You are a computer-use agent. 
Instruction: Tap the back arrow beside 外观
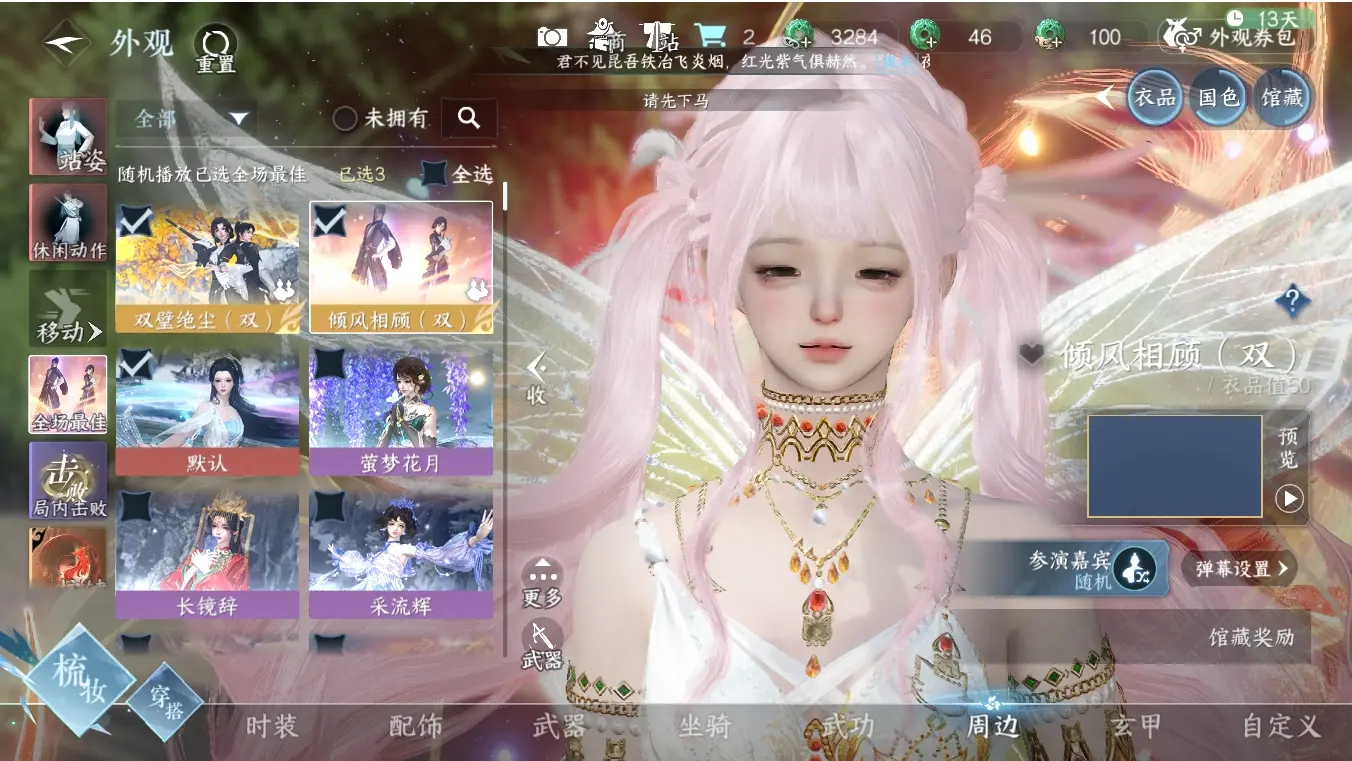[x=69, y=44]
